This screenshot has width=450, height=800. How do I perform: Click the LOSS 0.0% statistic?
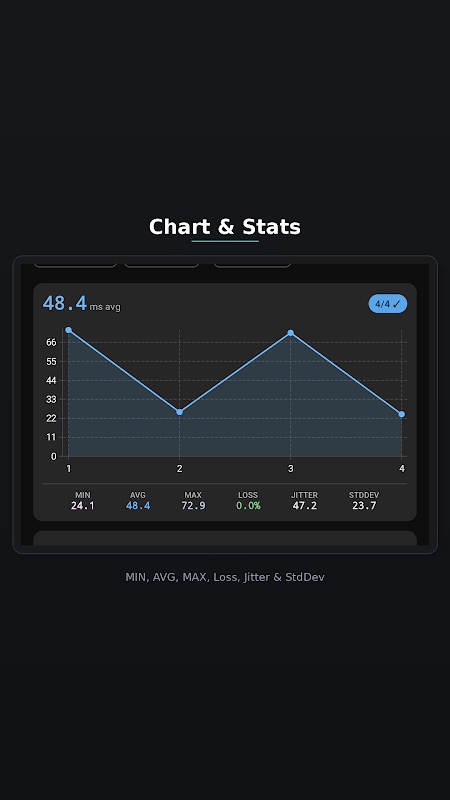point(248,501)
